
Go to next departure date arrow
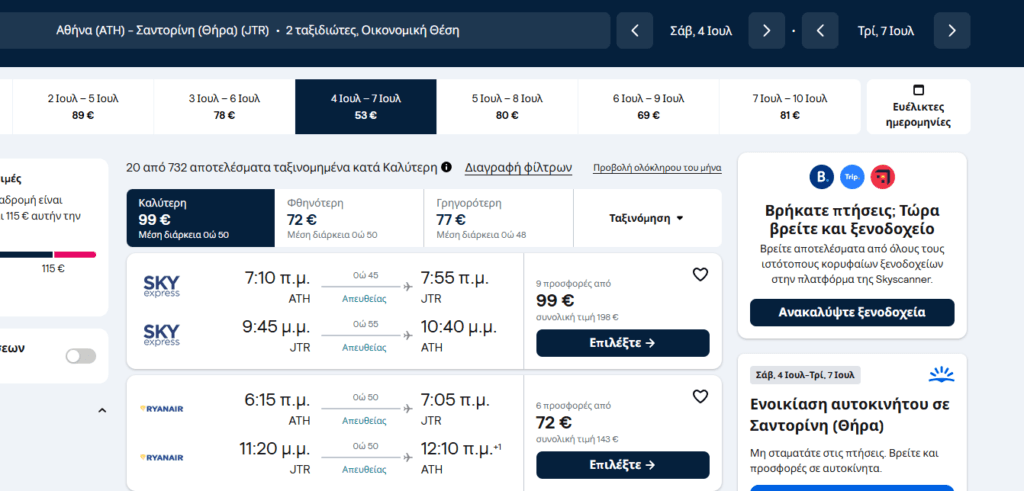pyautogui.click(x=766, y=30)
